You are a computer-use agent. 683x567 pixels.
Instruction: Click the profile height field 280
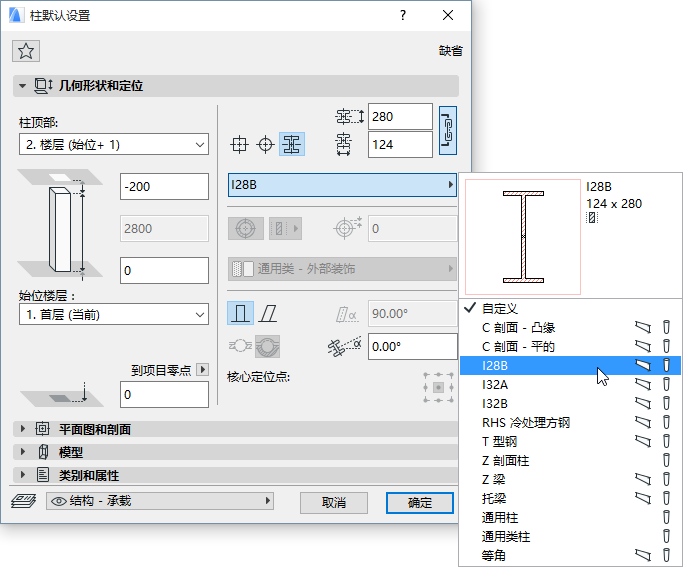[x=400, y=117]
